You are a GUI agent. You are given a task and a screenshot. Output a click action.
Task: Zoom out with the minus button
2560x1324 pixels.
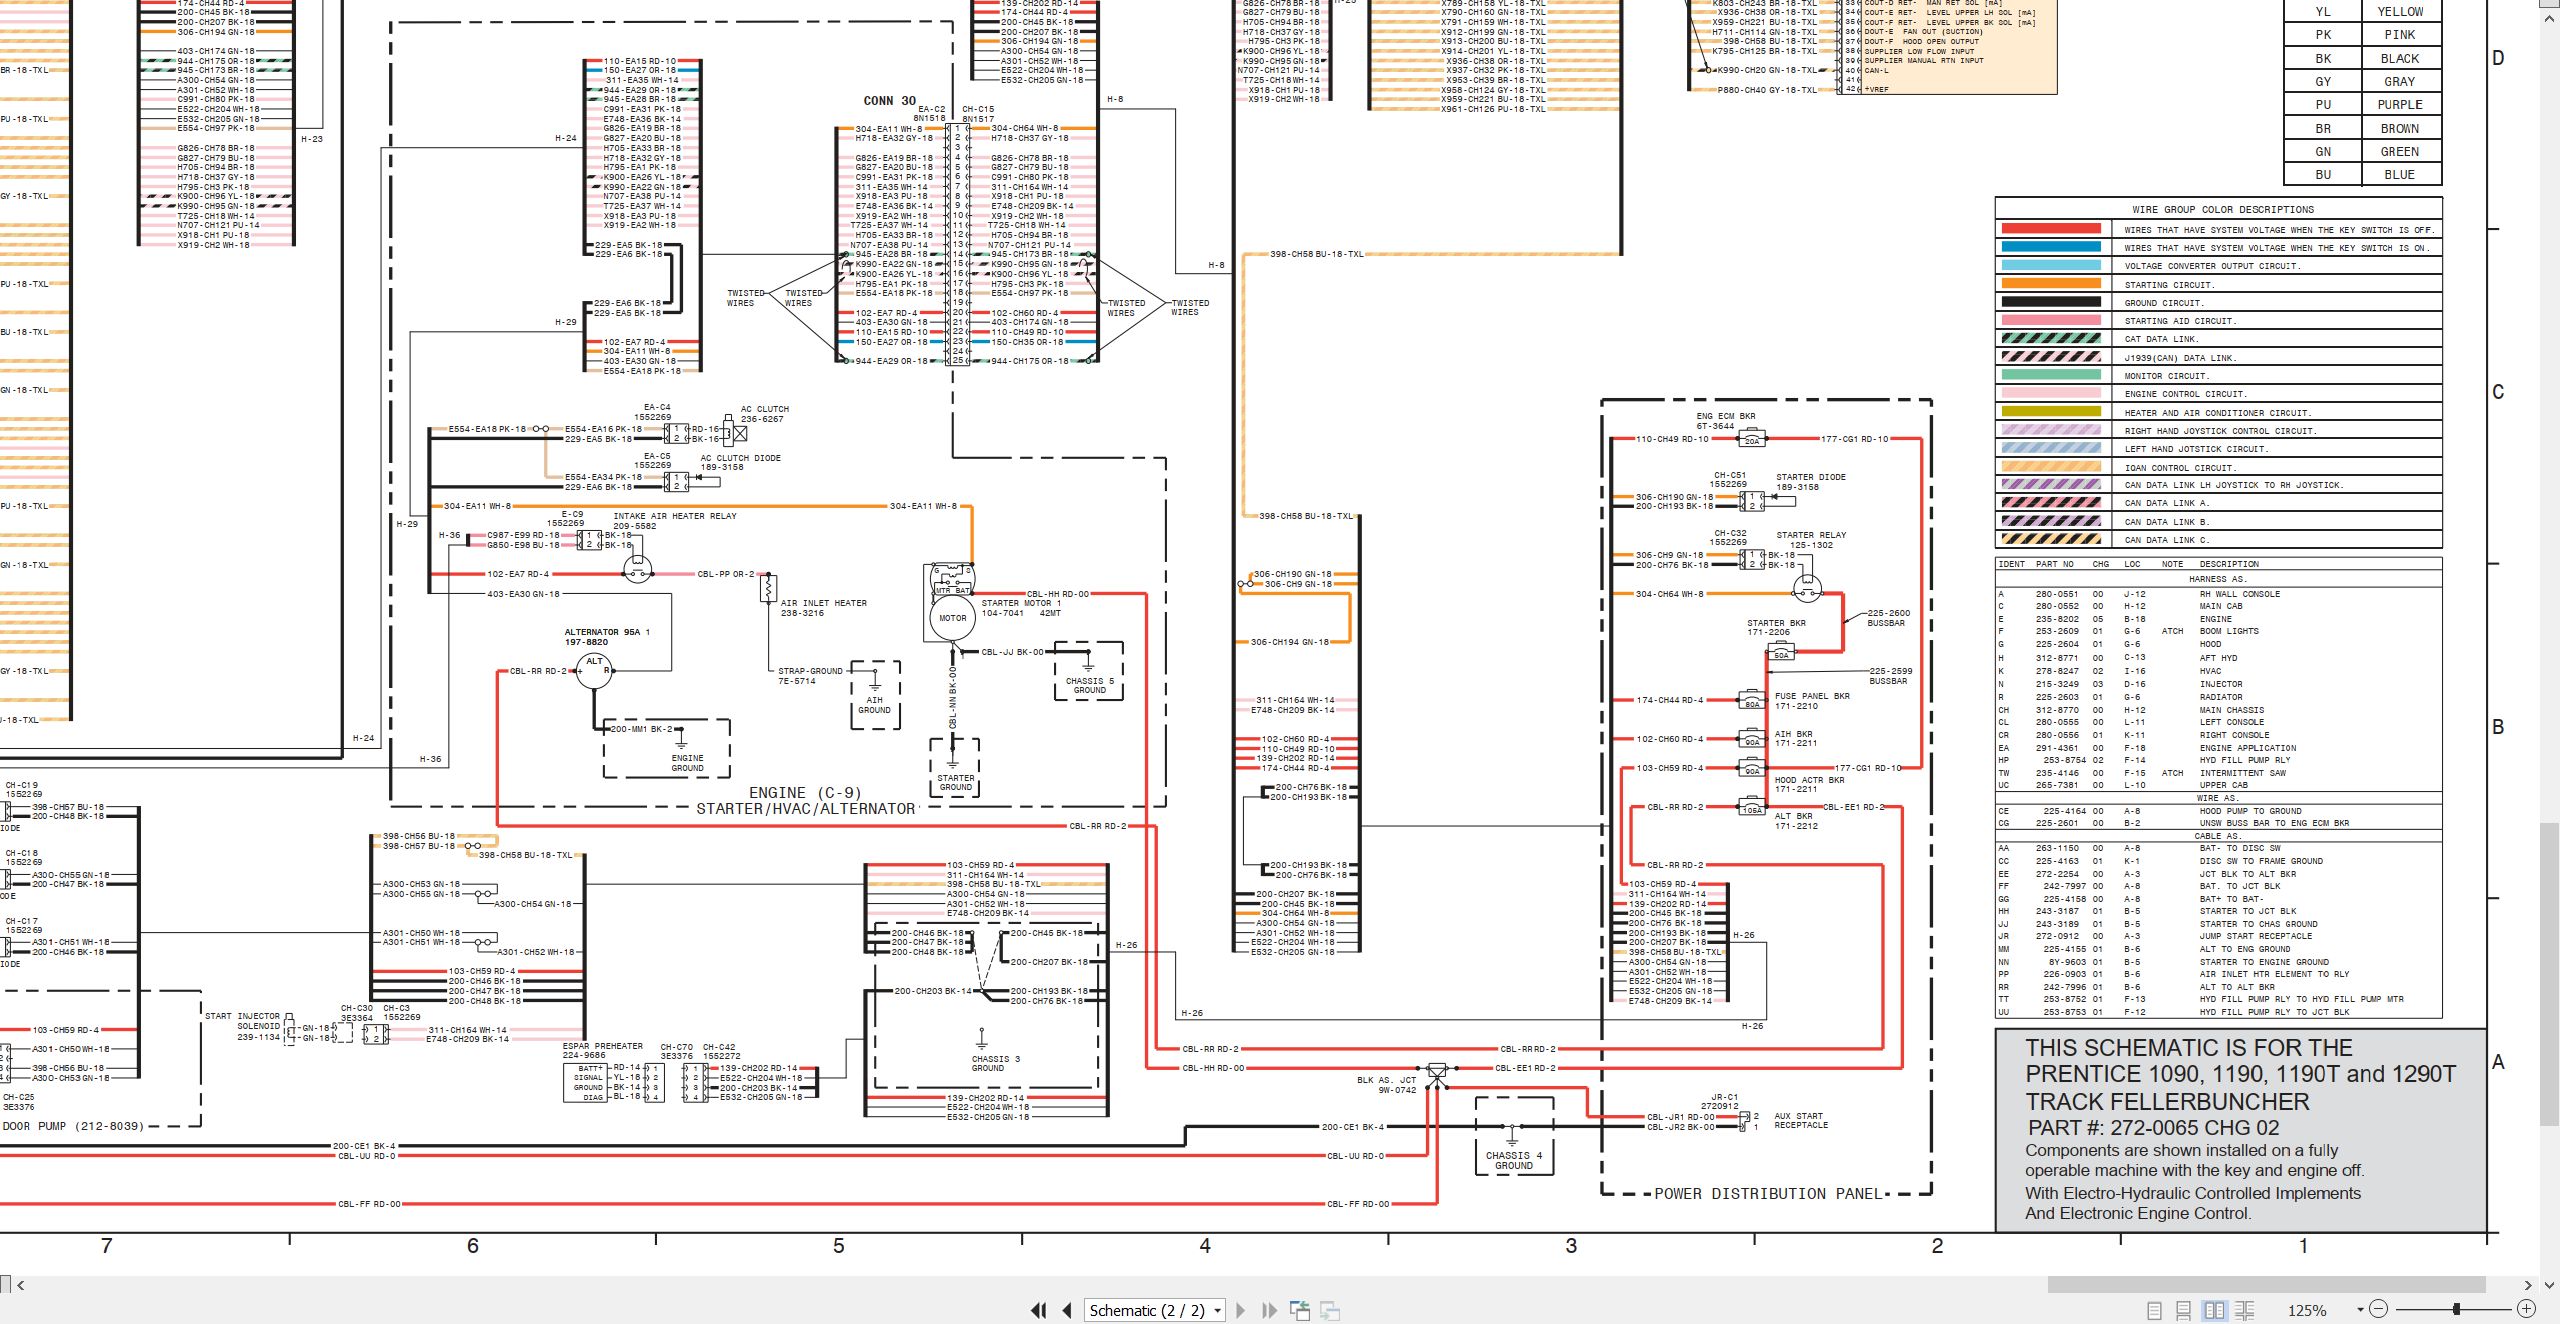(2379, 1309)
